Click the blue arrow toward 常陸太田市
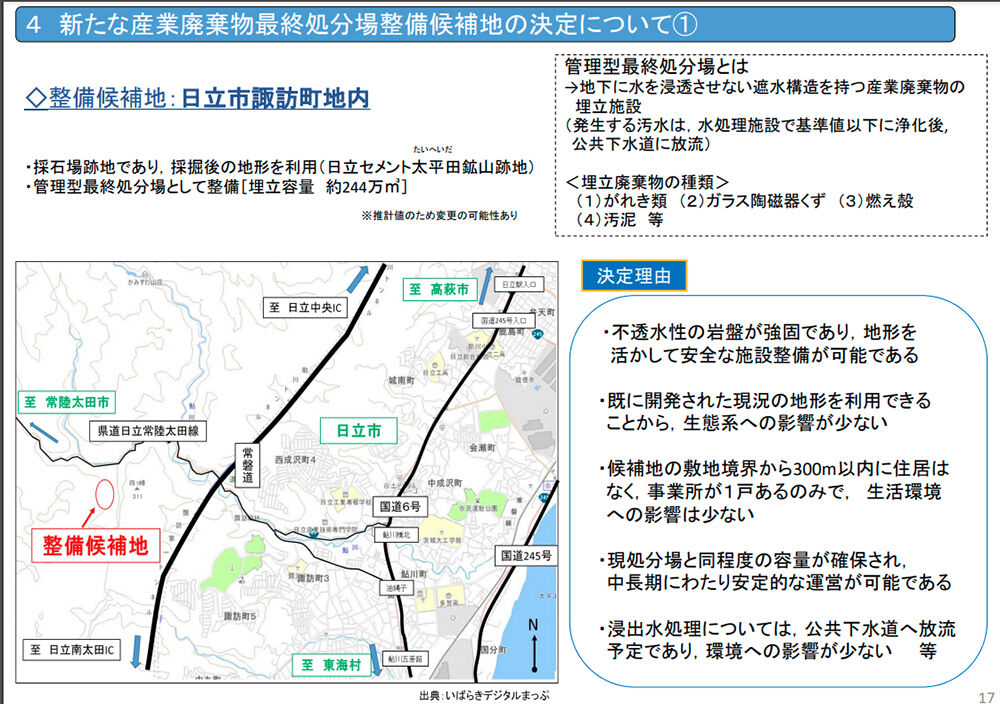The width and height of the screenshot is (1000, 704). [43, 432]
